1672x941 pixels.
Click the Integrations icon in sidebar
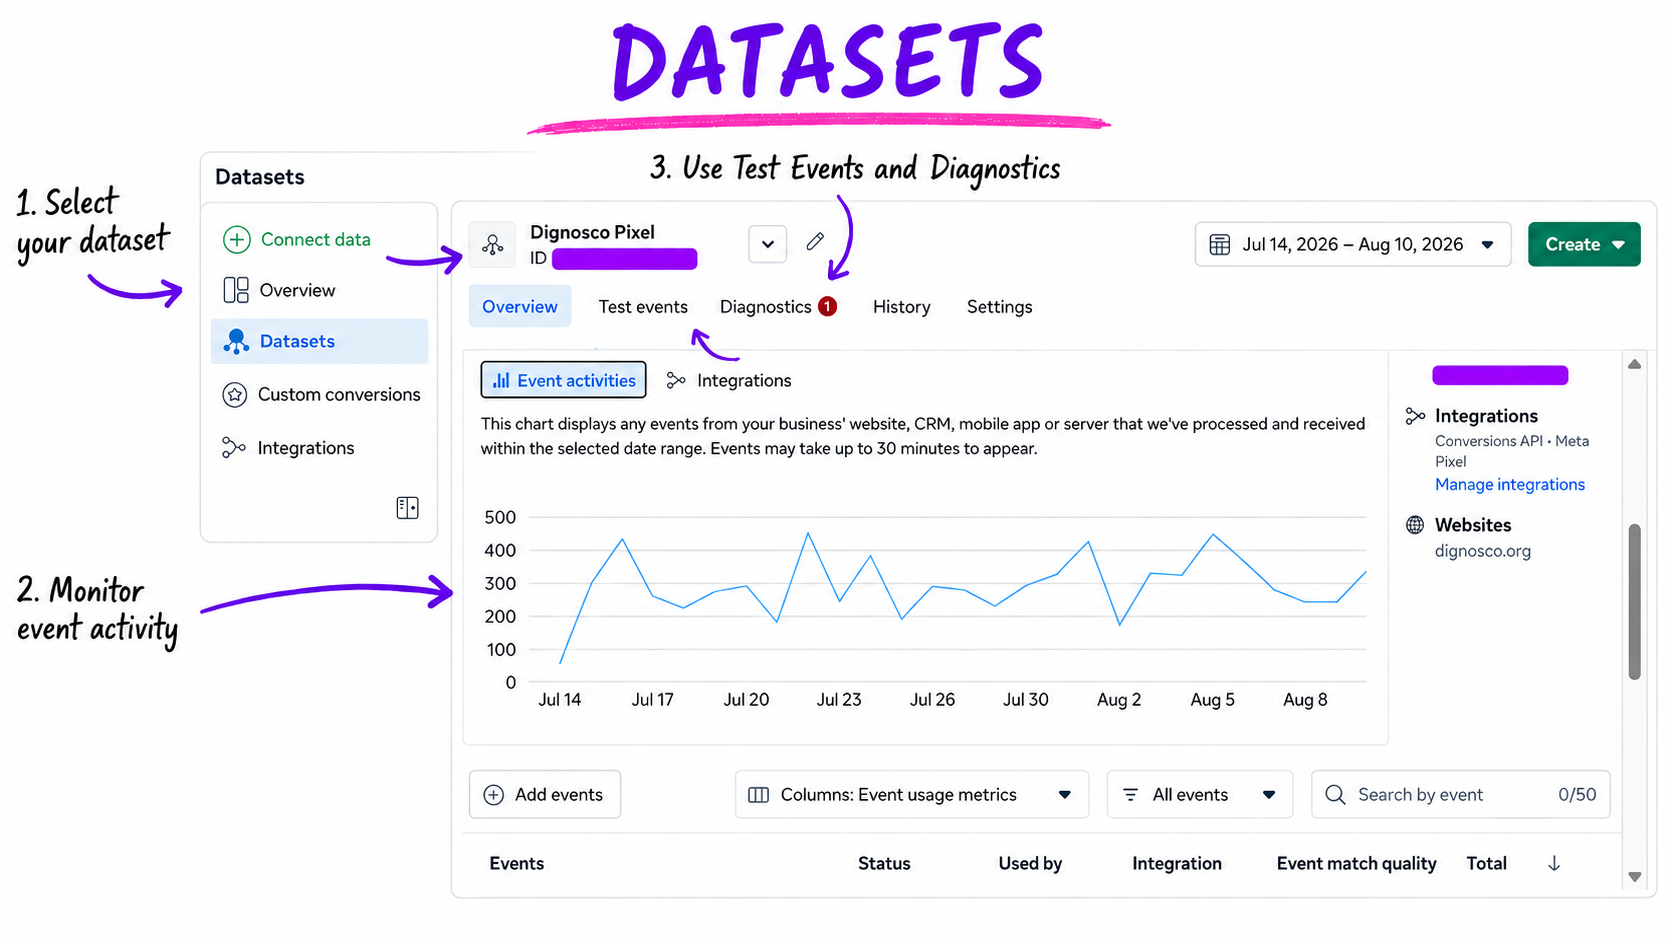click(x=234, y=448)
